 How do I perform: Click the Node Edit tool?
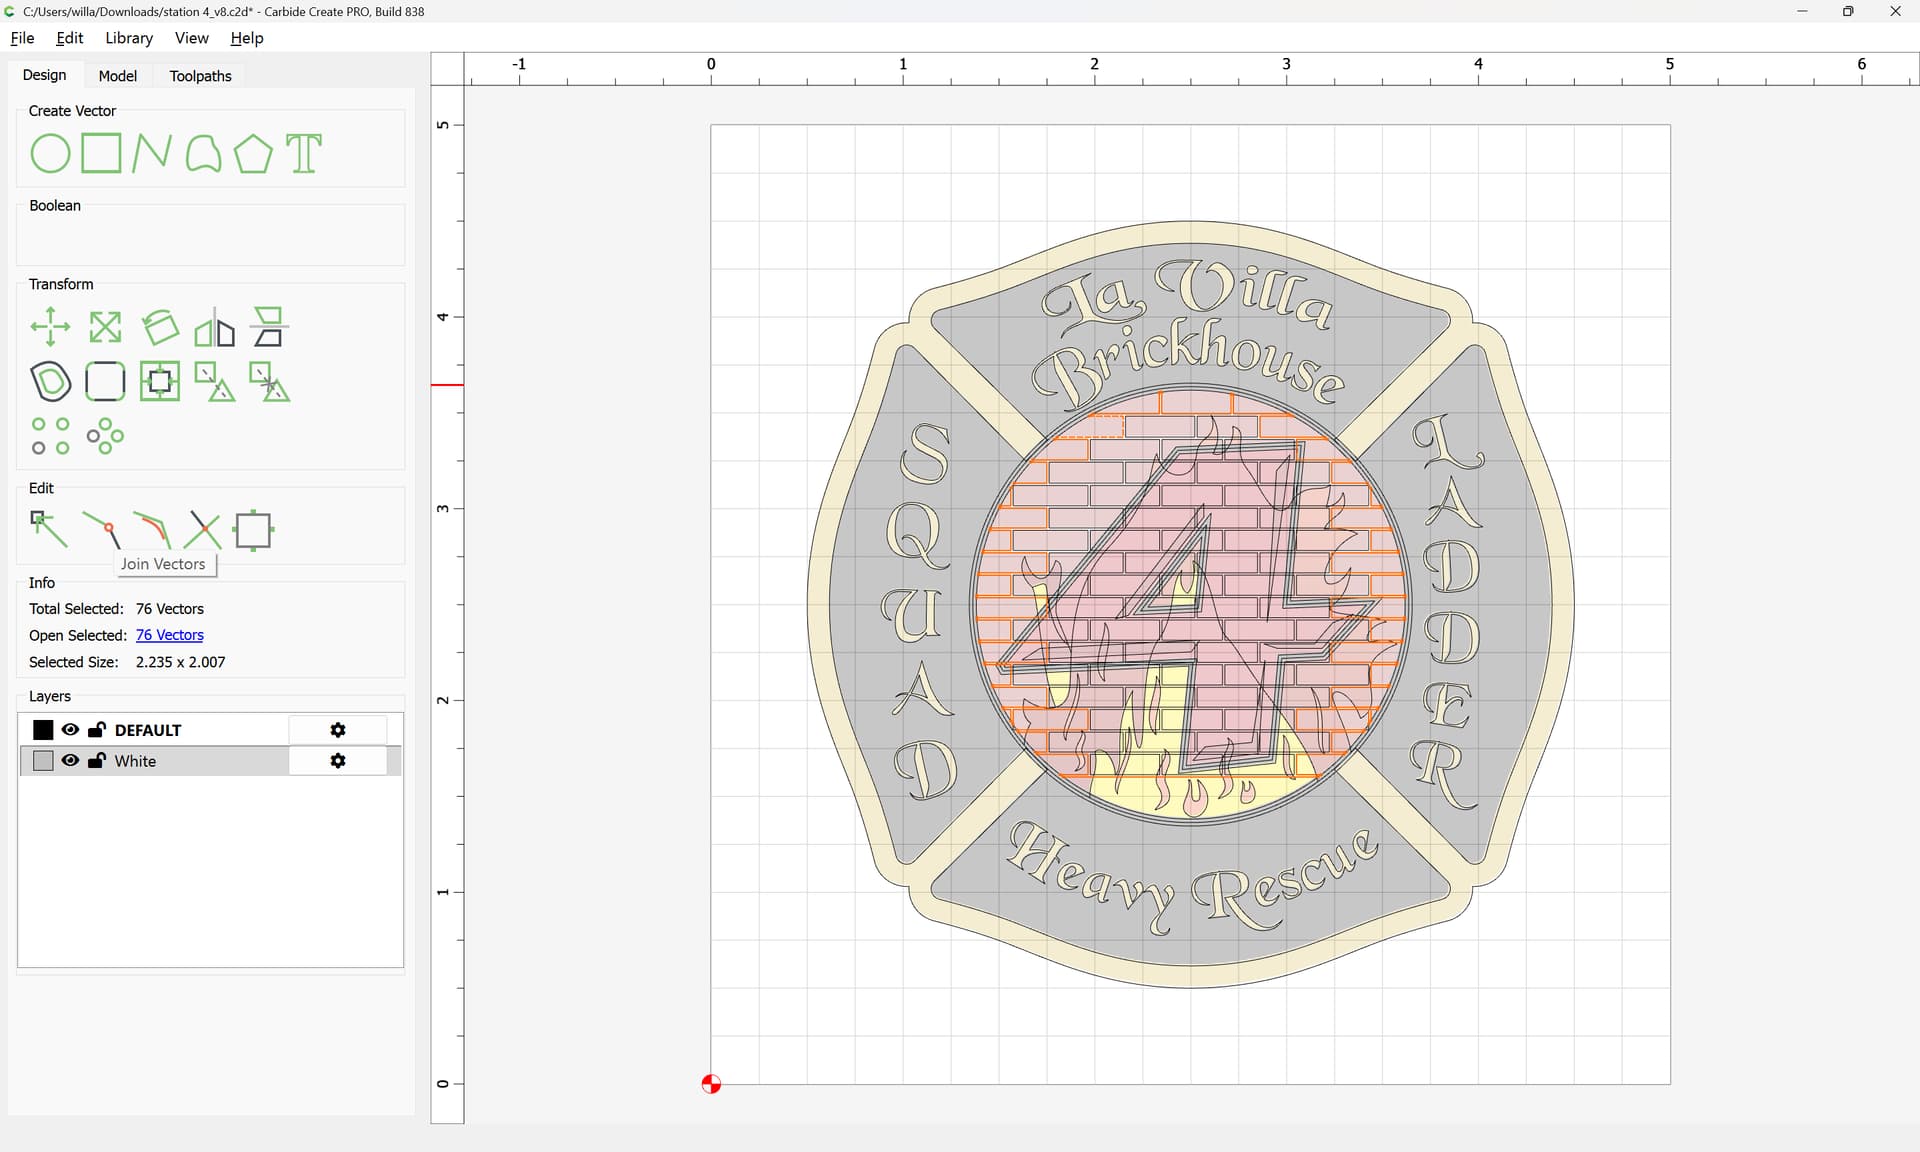pos(49,529)
